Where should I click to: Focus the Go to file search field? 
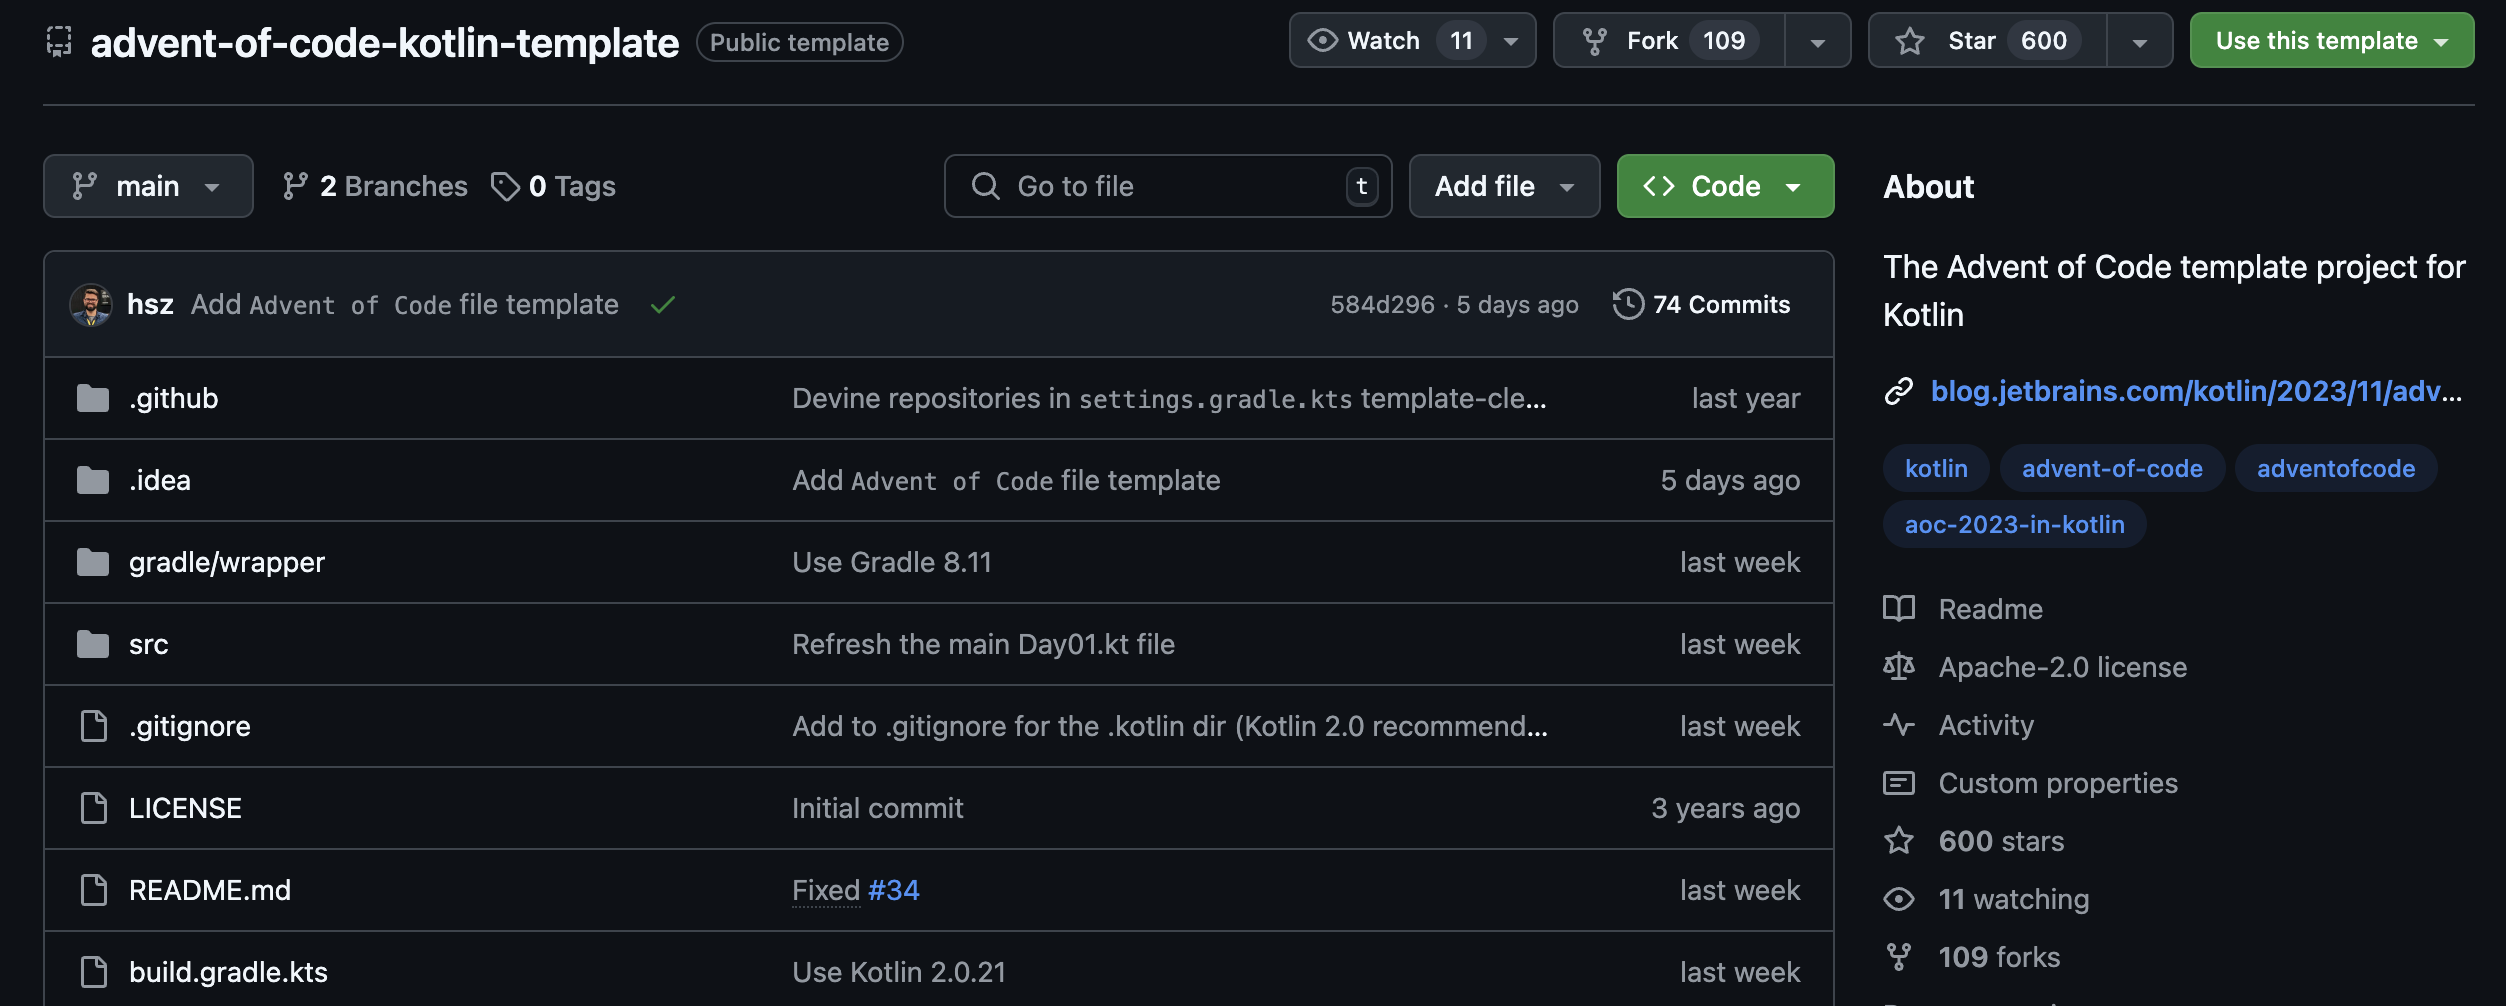pyautogui.click(x=1168, y=186)
